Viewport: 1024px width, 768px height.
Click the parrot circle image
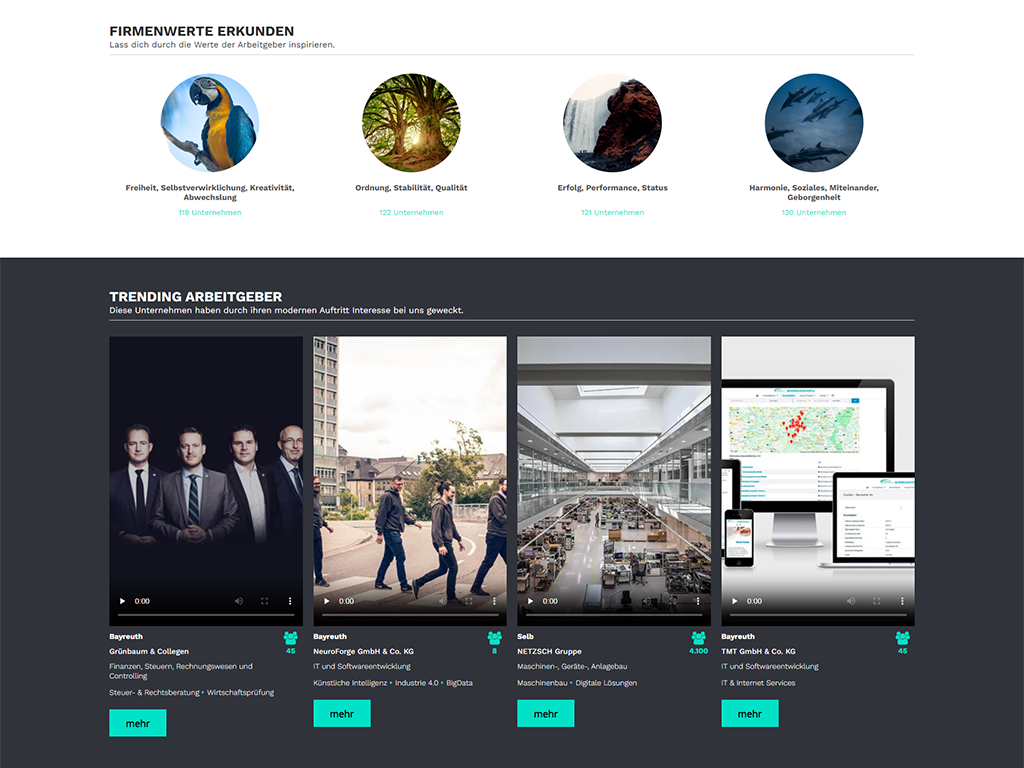point(210,123)
